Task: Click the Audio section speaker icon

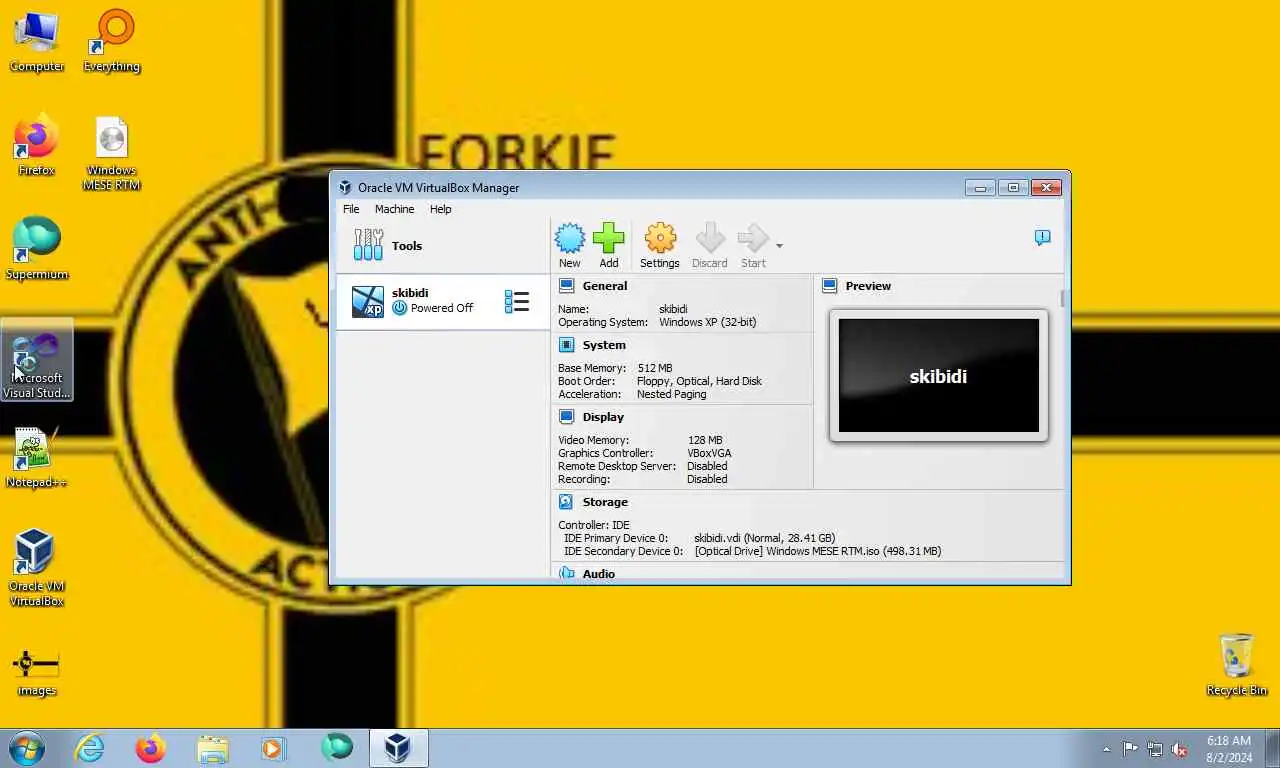Action: point(566,574)
